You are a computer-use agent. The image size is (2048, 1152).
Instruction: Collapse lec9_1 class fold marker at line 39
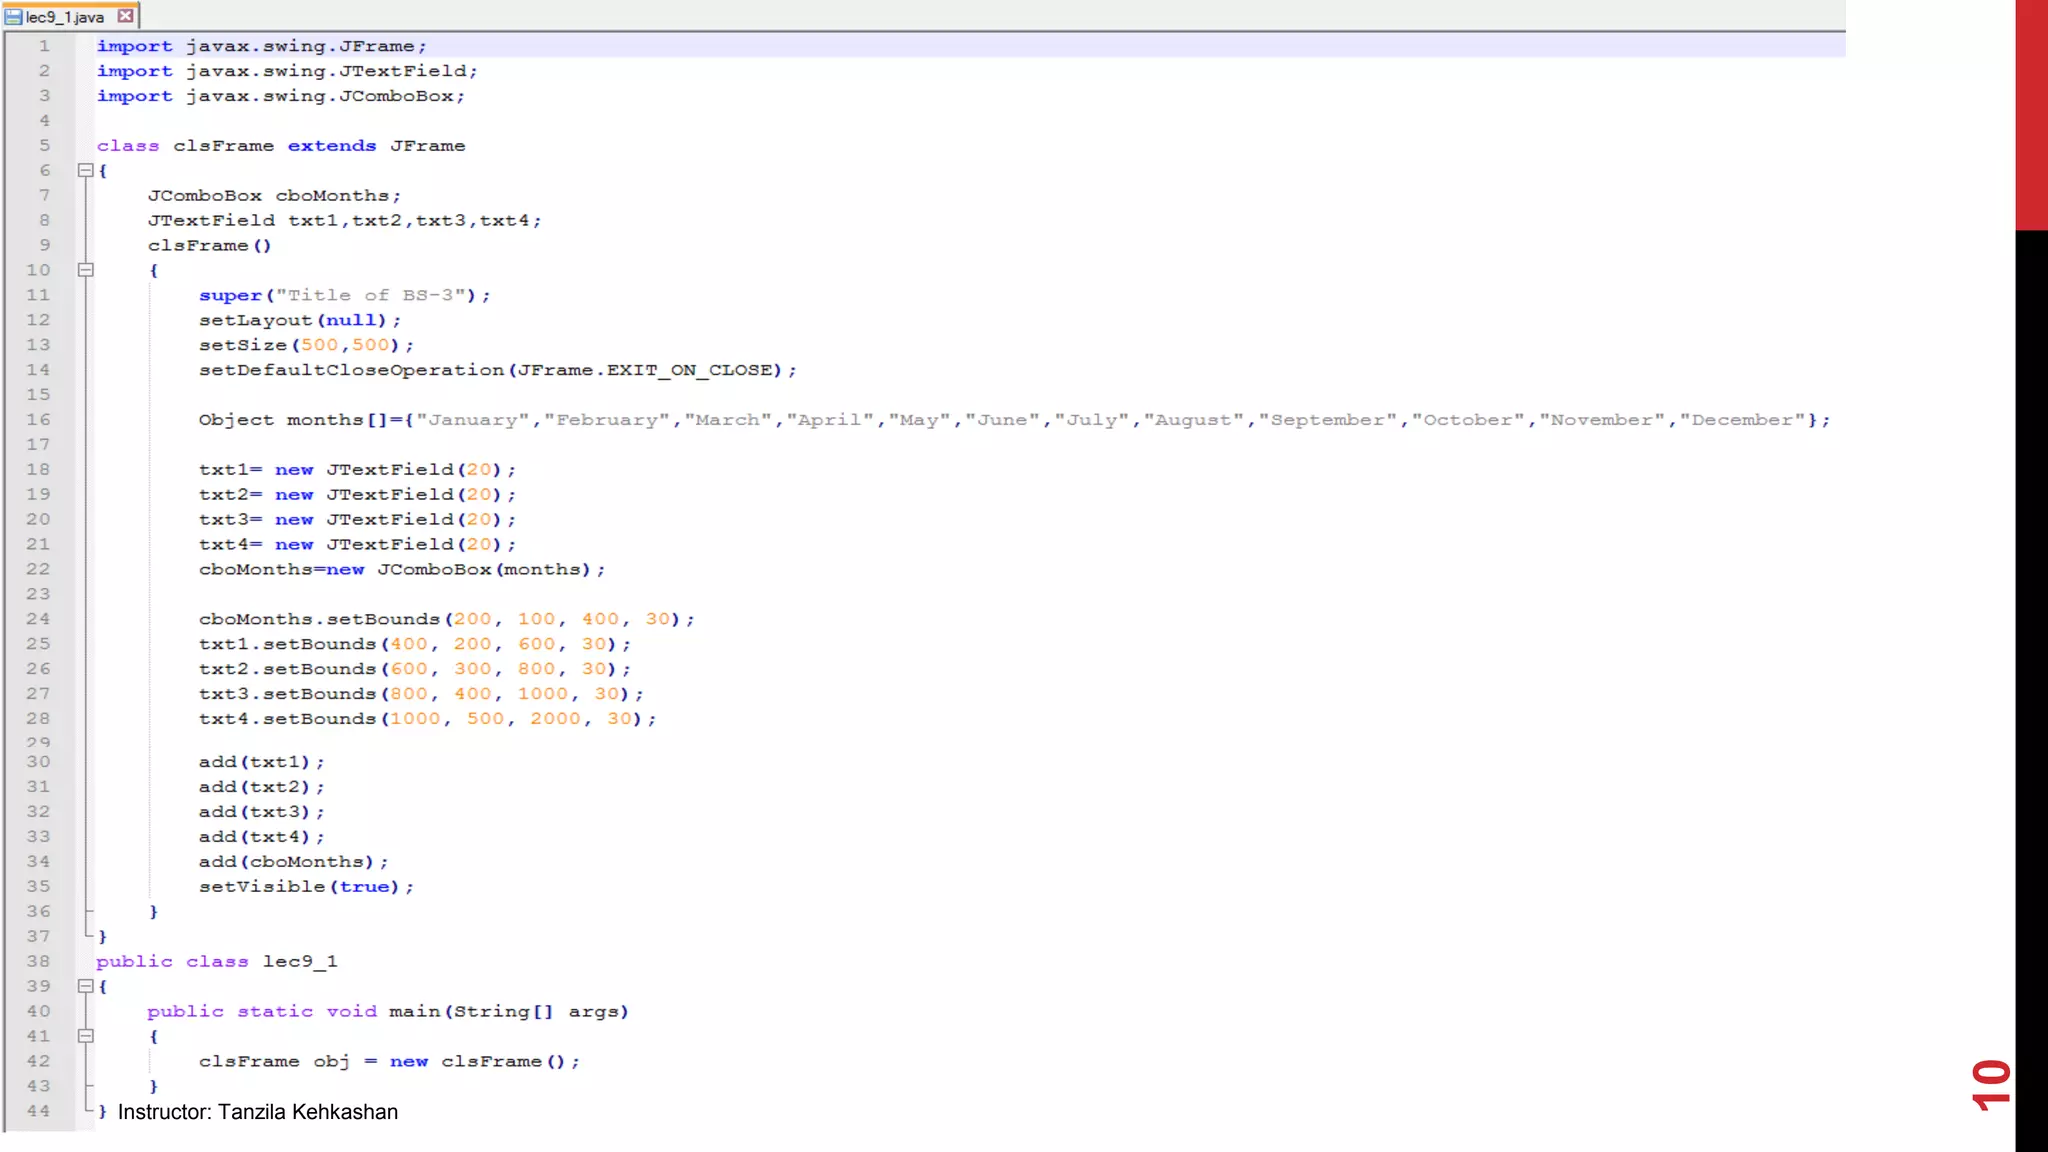pyautogui.click(x=86, y=986)
